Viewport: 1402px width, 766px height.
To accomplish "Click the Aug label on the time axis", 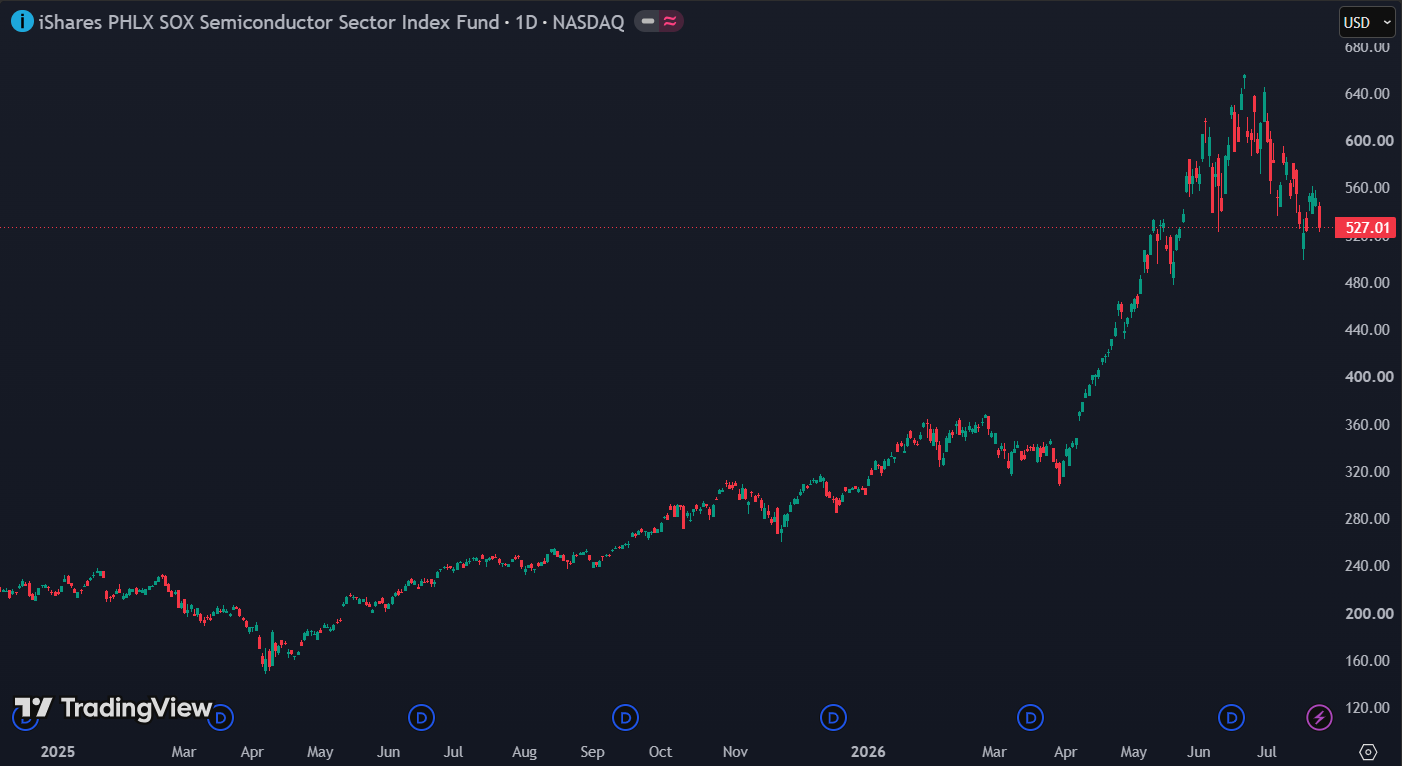I will click(x=524, y=751).
